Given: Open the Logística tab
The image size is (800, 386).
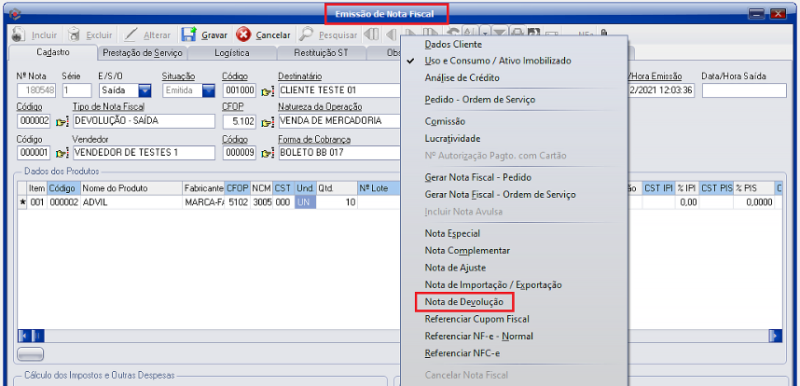Looking at the screenshot, I should coord(232,53).
